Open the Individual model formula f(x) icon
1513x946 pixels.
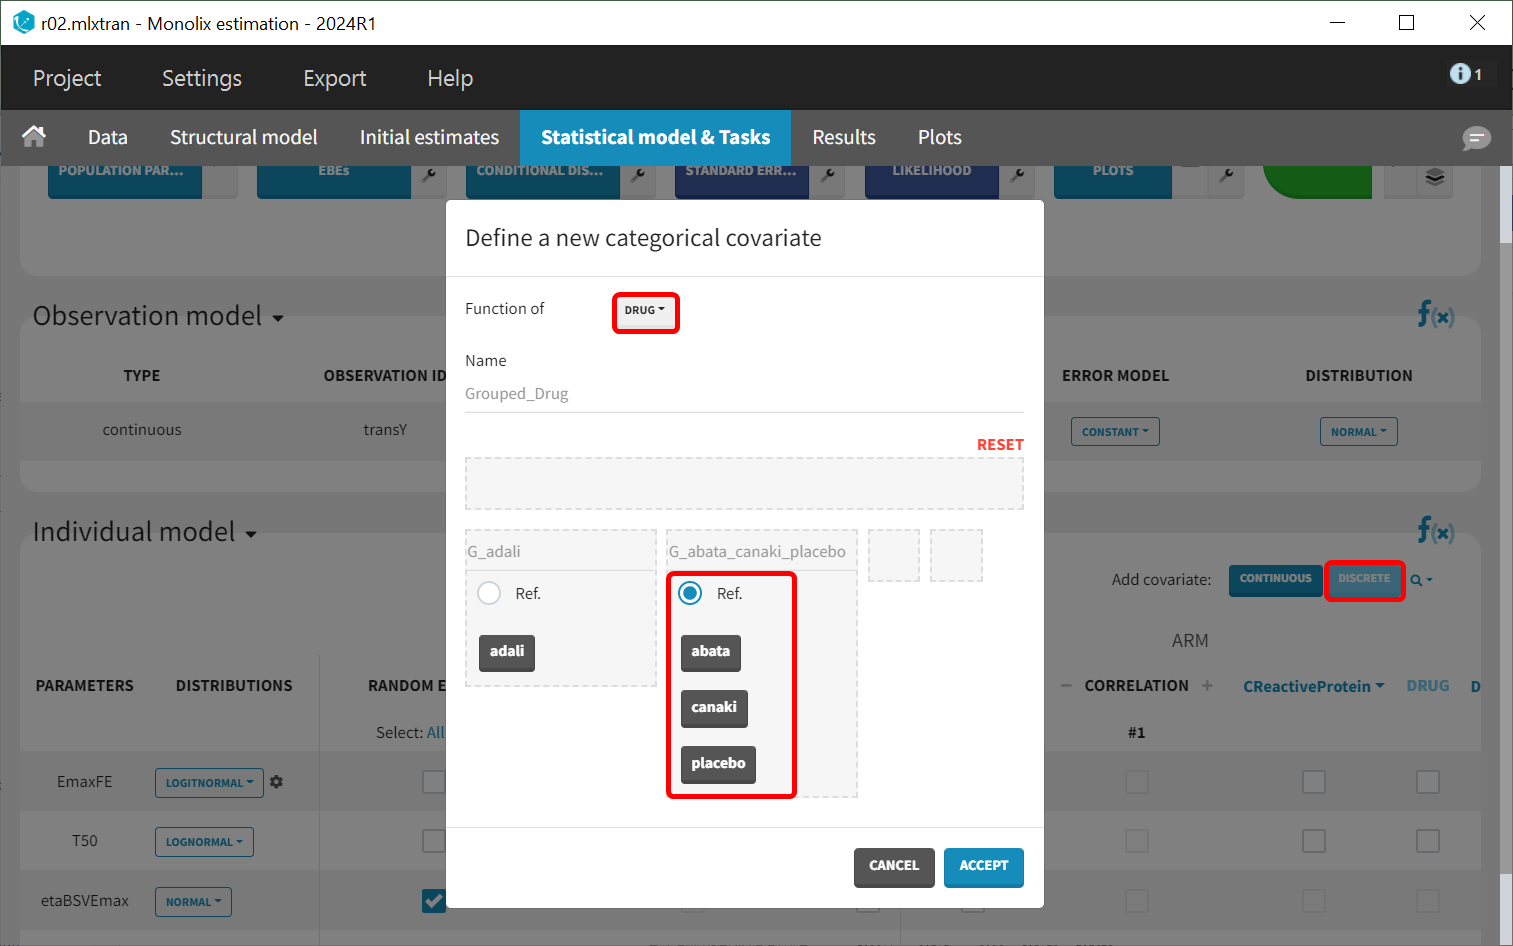(1435, 531)
